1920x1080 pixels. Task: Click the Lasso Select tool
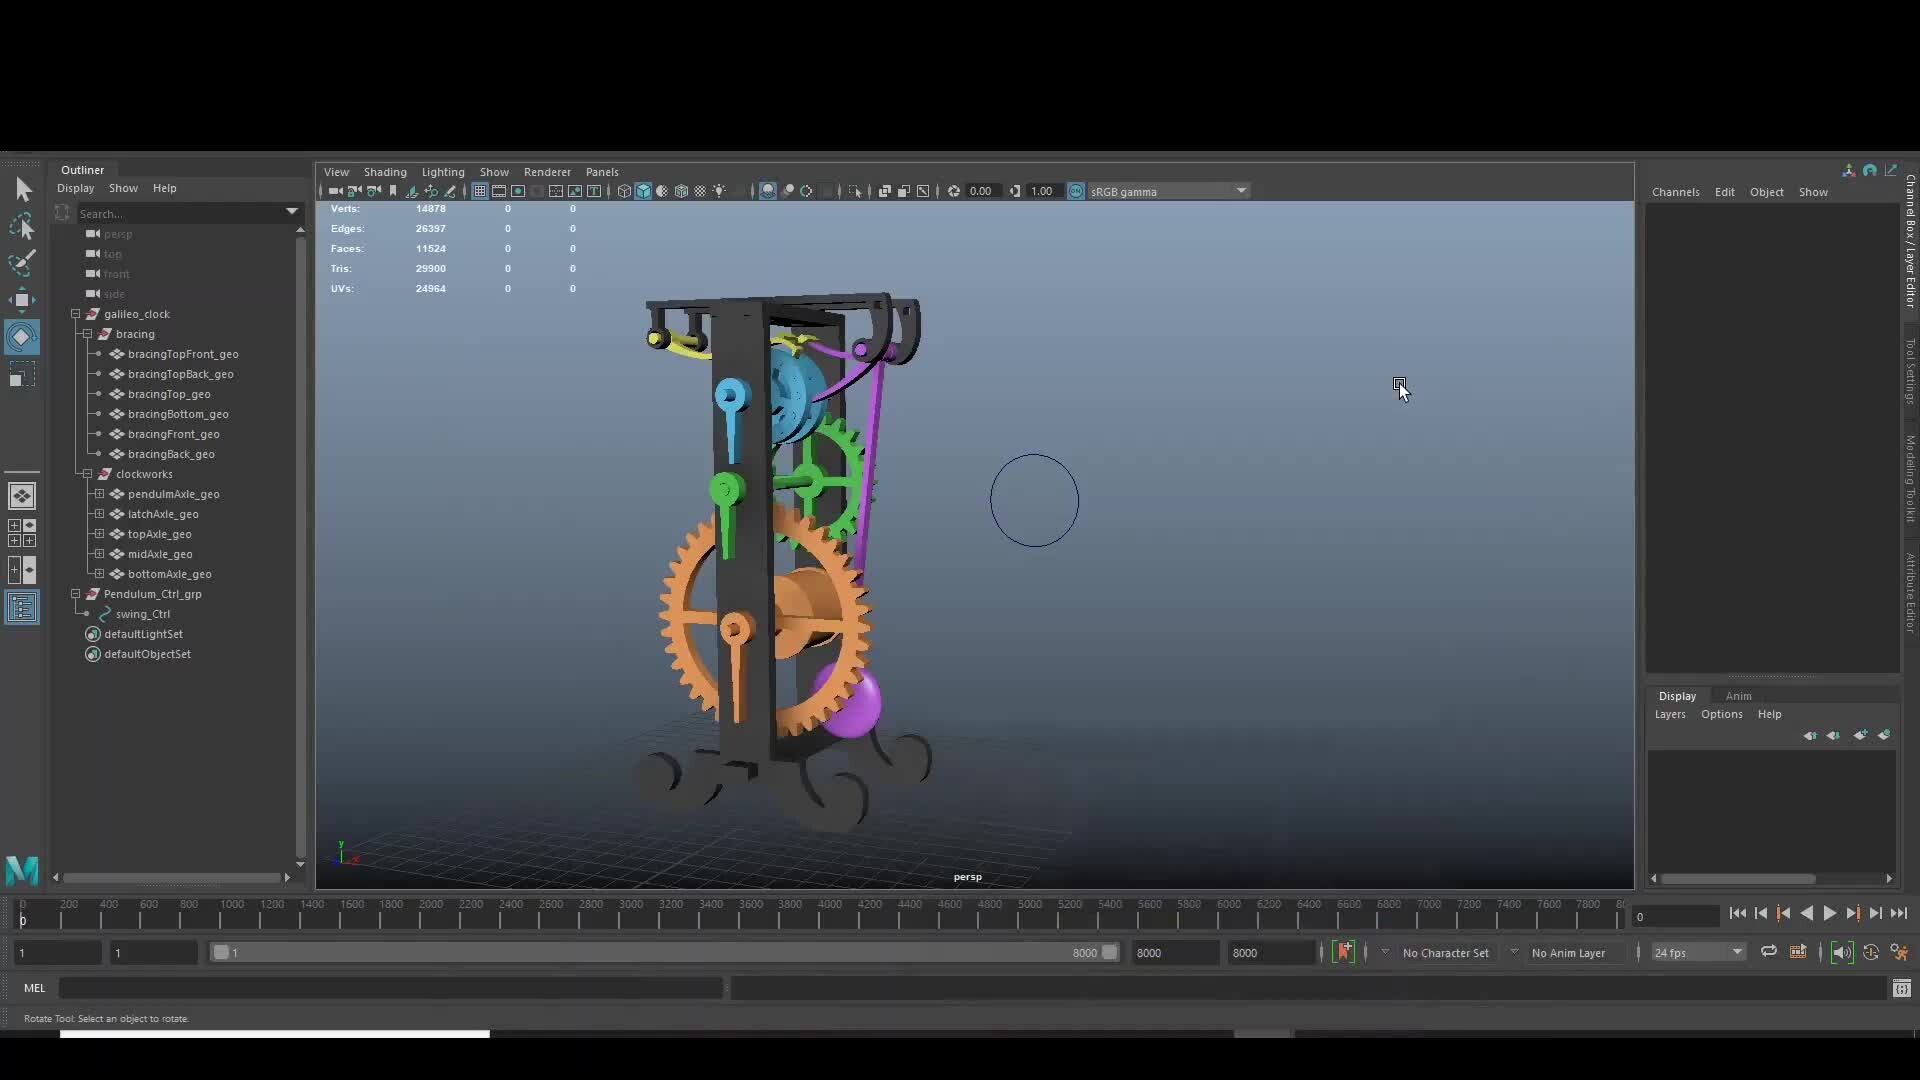22,227
